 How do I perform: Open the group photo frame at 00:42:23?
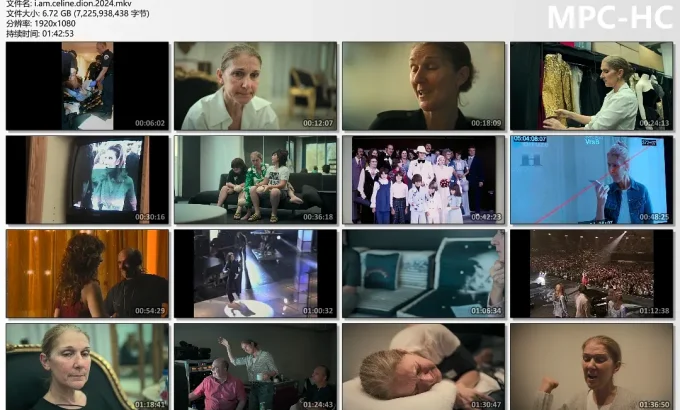[x=424, y=180]
